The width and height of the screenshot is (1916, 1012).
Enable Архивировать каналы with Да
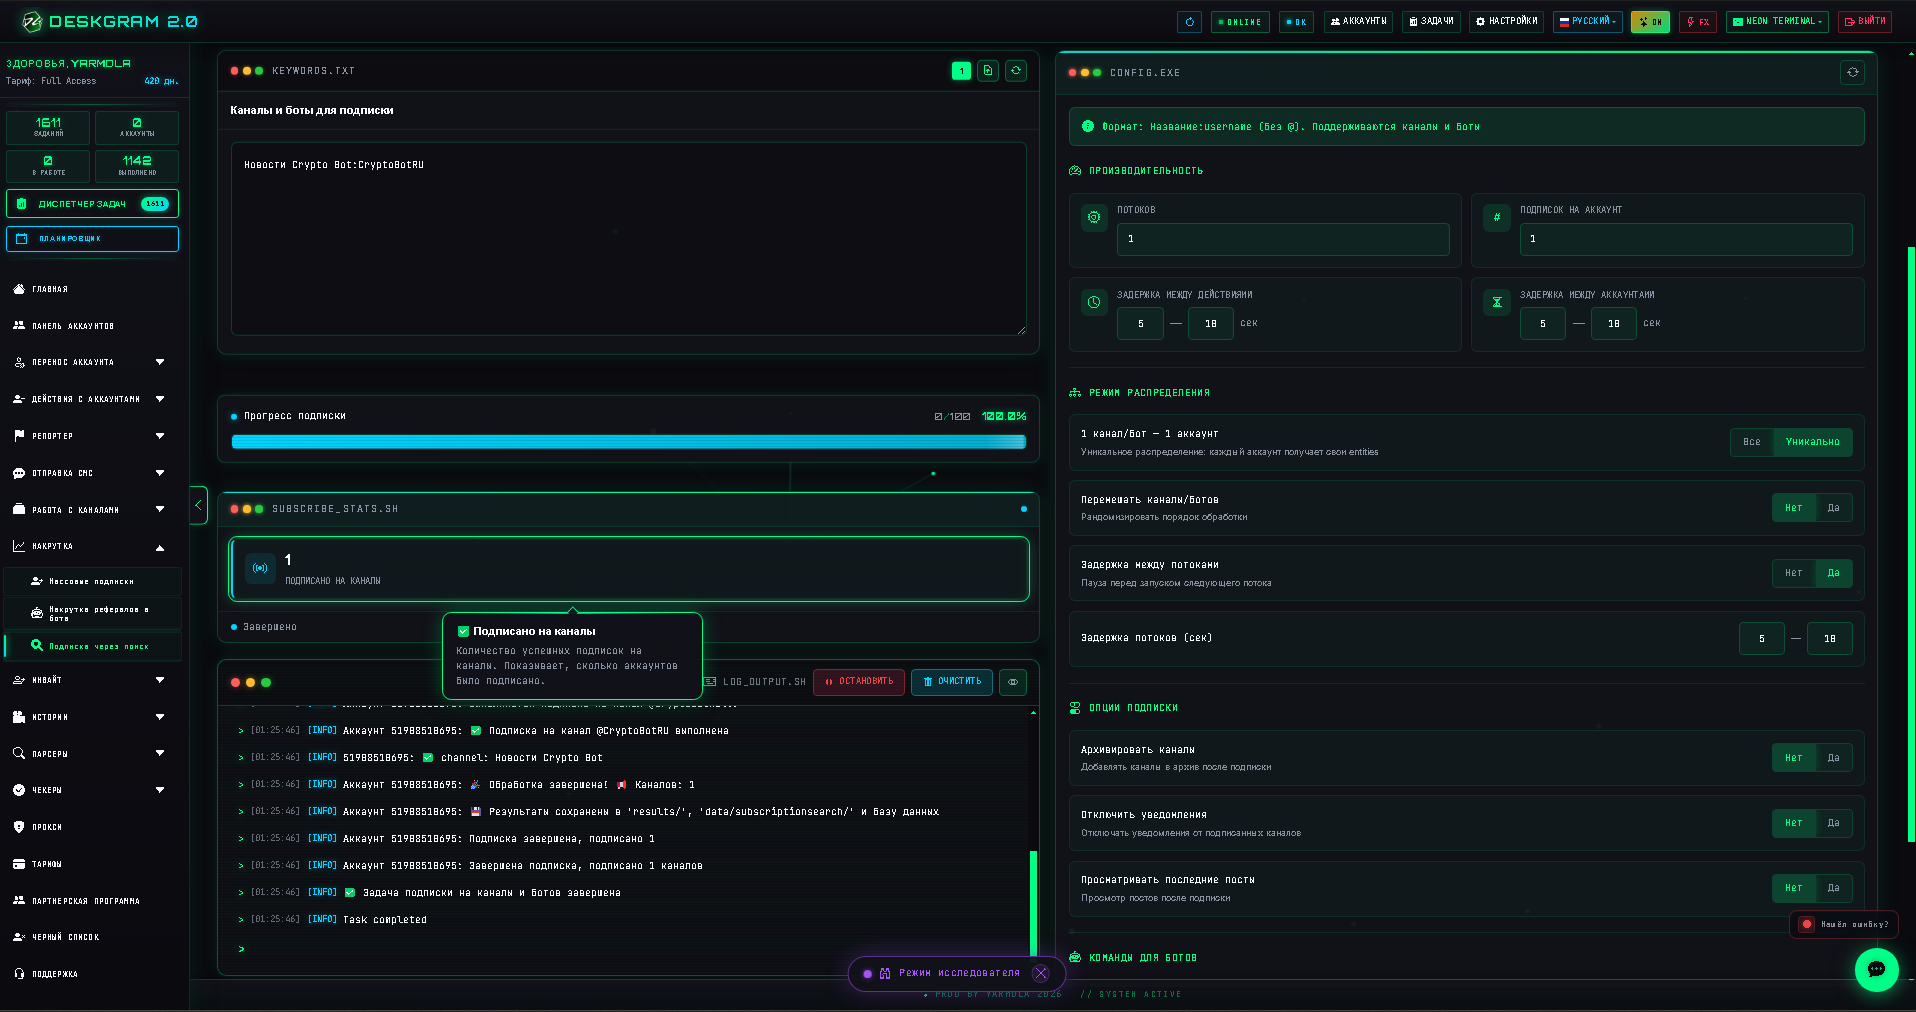click(x=1833, y=758)
